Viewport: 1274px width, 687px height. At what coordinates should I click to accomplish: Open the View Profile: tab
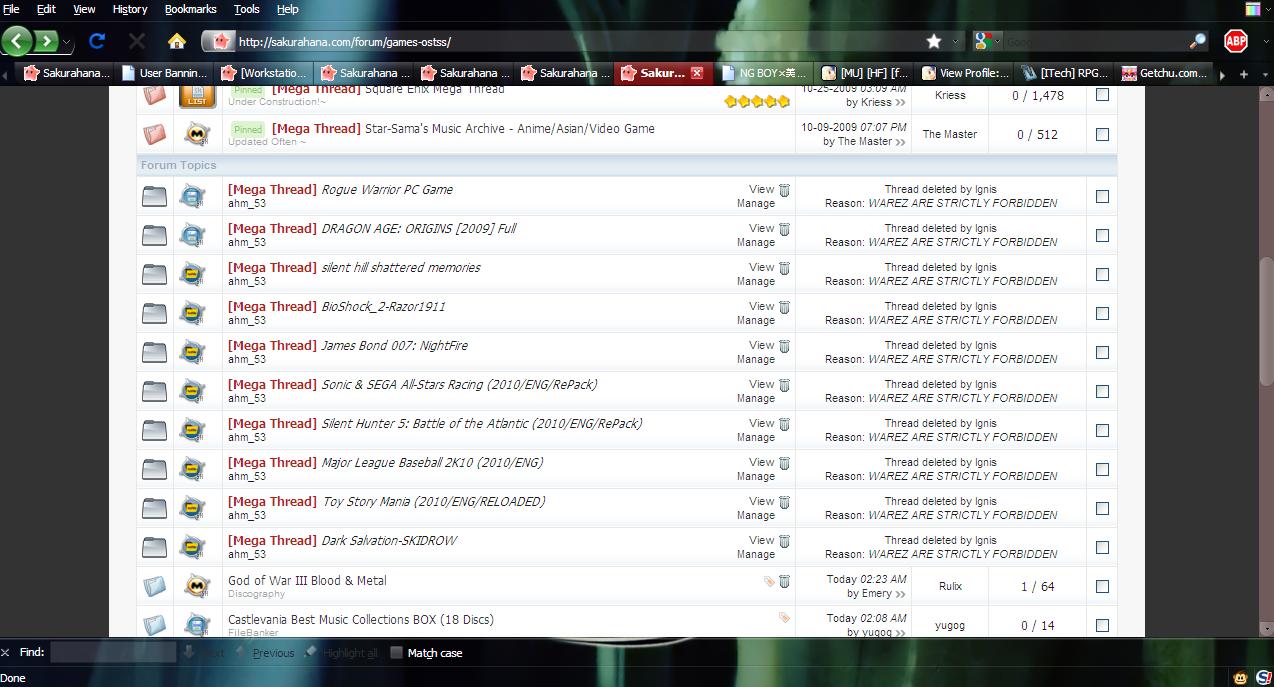point(964,73)
